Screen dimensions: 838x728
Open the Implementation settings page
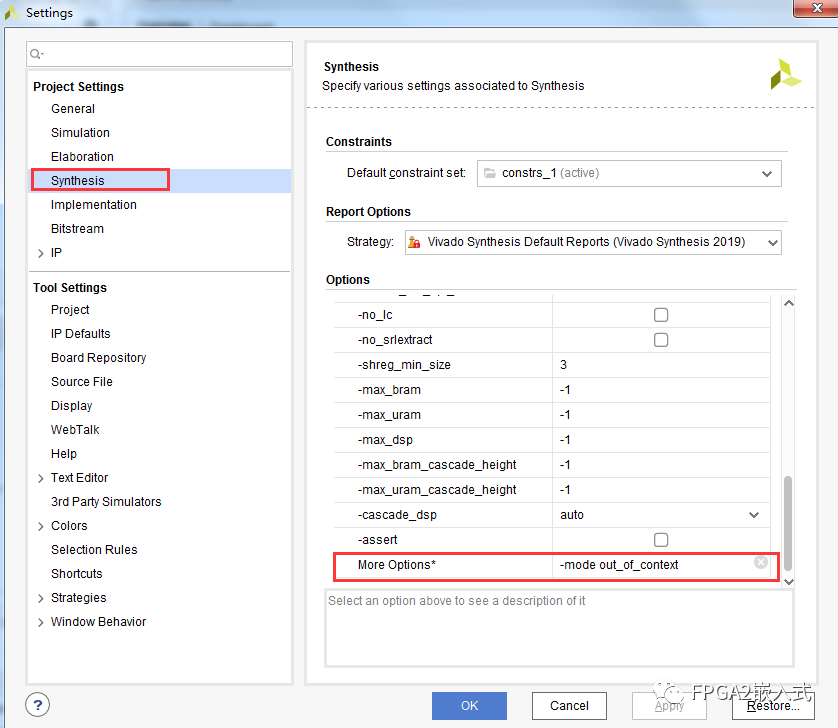[x=94, y=205]
